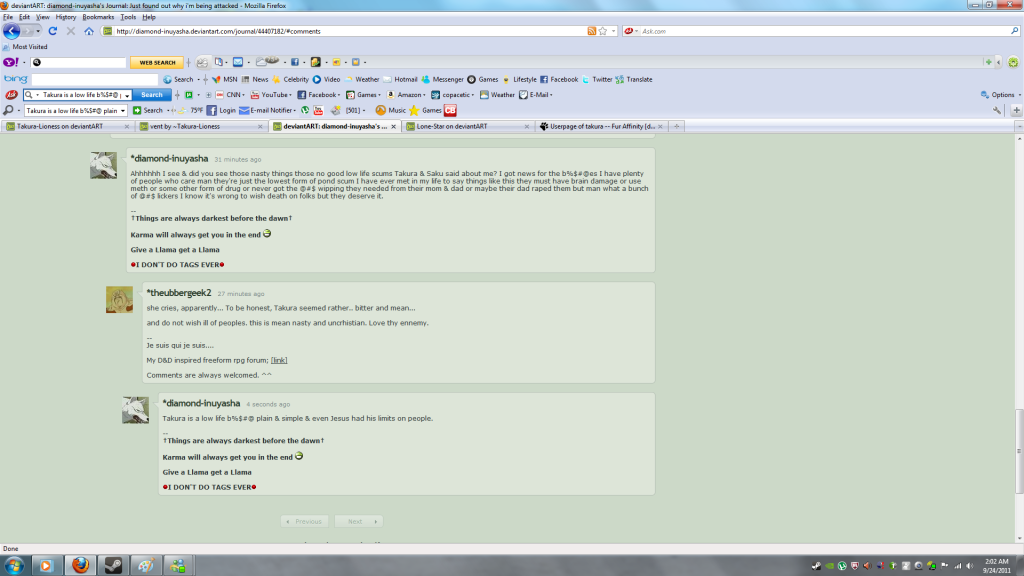Click the wrench settings icon on the toolbar

pos(997,110)
